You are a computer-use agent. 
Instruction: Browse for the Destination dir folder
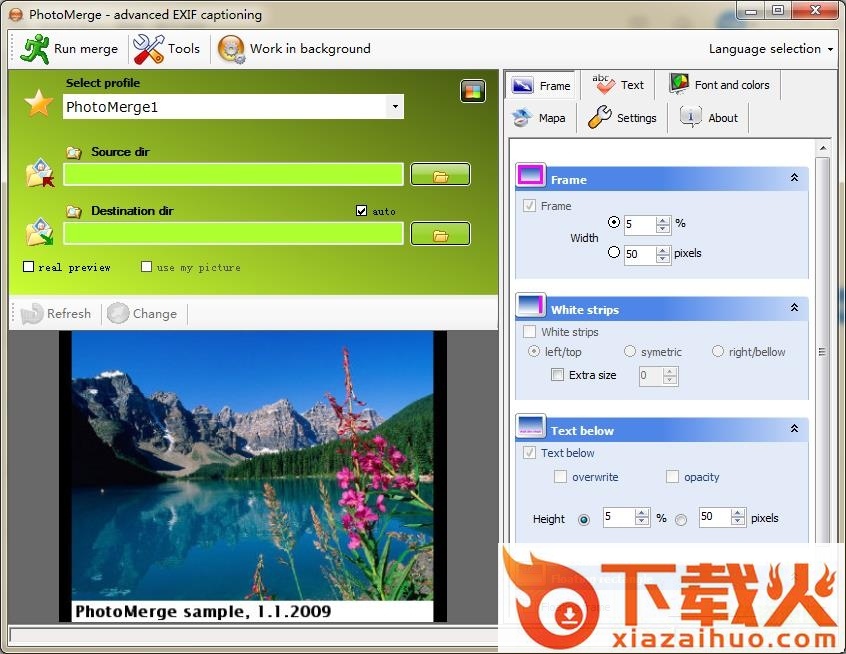point(440,234)
